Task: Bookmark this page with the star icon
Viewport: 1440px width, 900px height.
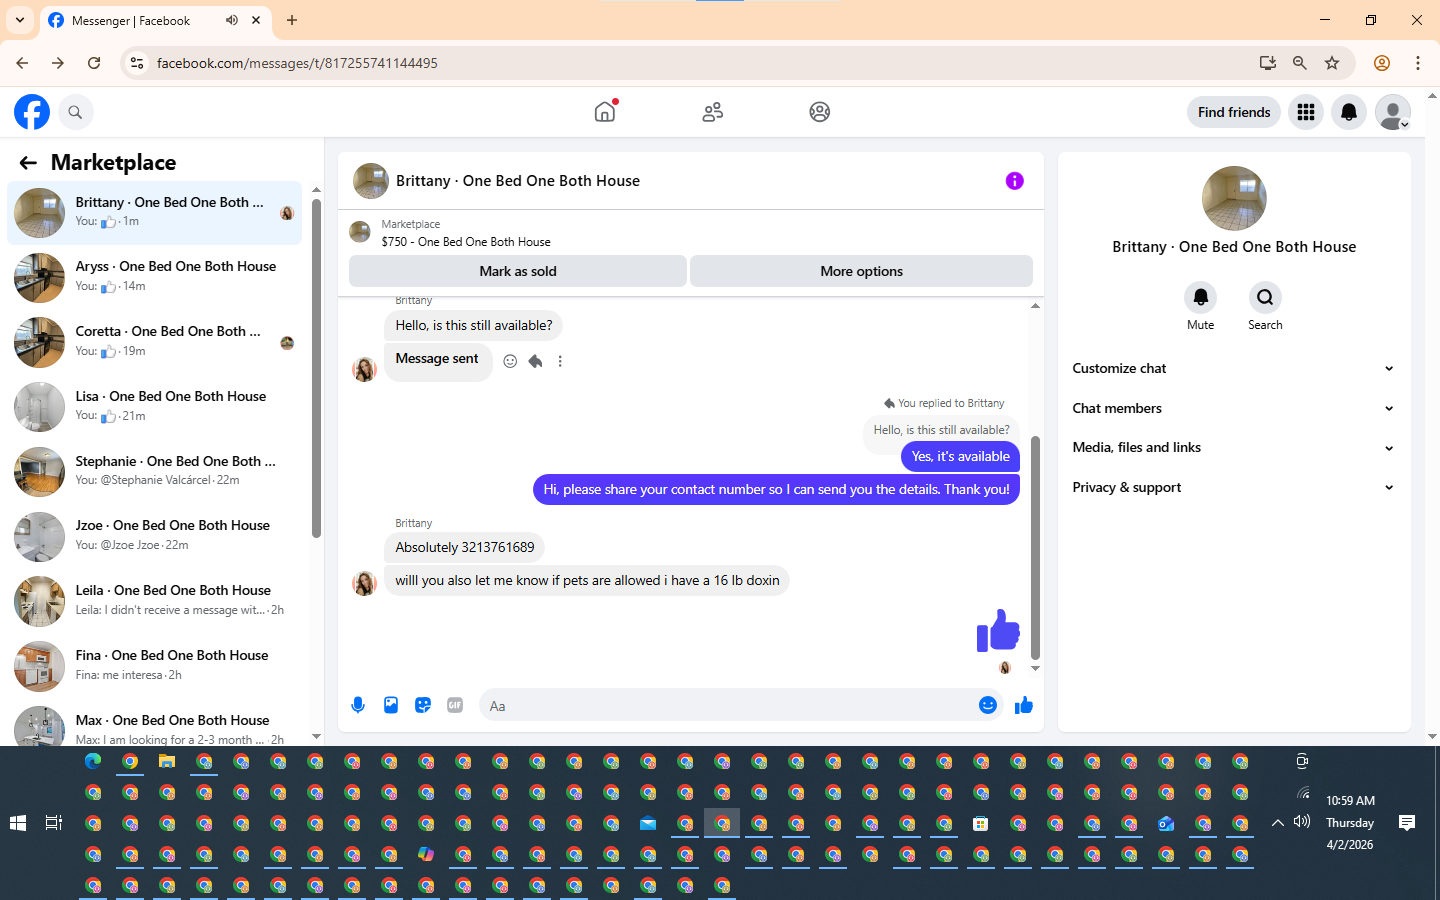Action: (1332, 63)
